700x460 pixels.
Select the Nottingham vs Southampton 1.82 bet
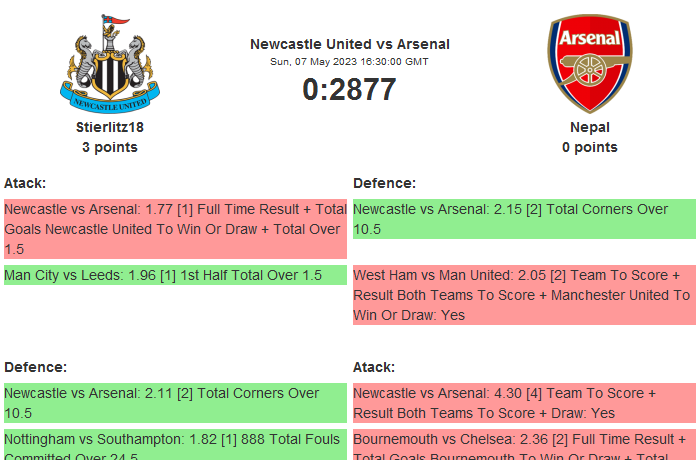click(175, 445)
